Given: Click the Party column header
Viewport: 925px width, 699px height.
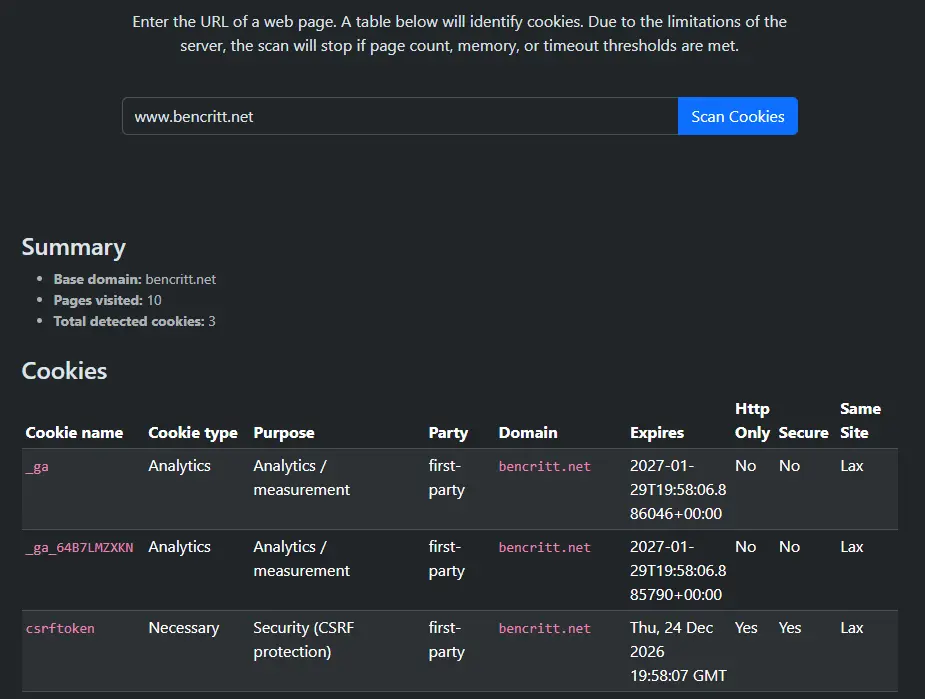Looking at the screenshot, I should (448, 433).
